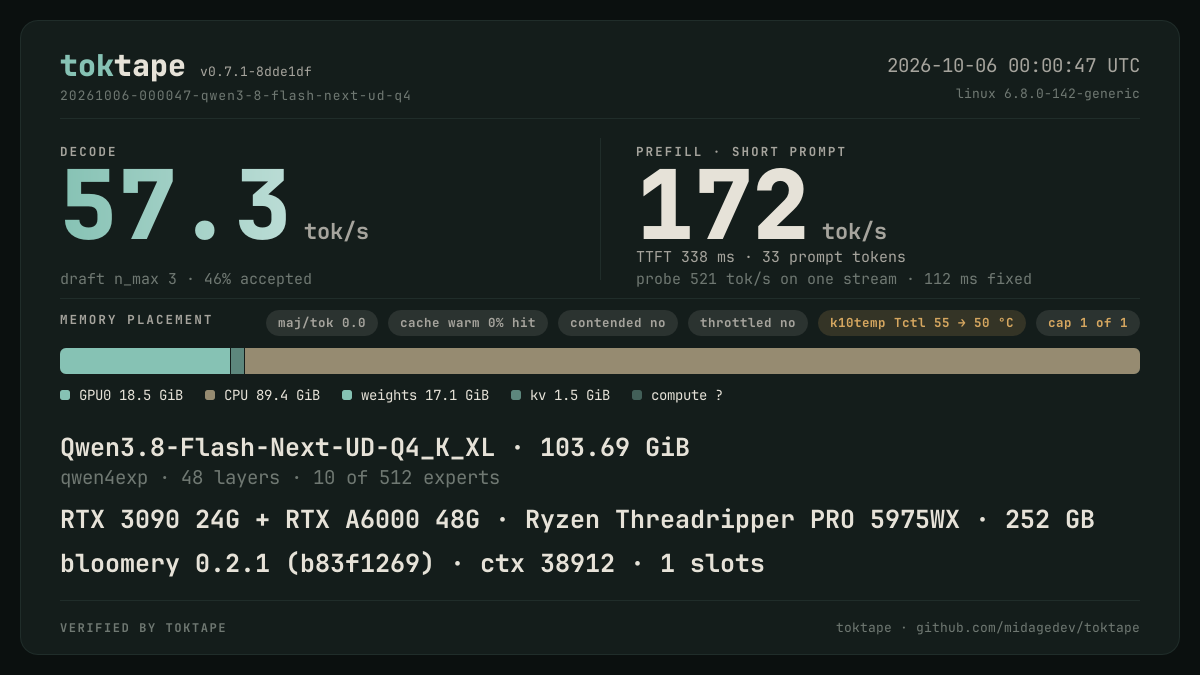This screenshot has height=675, width=1200.
Task: Click GPU0 18.5 GiB legend swatch
Action: [65, 395]
